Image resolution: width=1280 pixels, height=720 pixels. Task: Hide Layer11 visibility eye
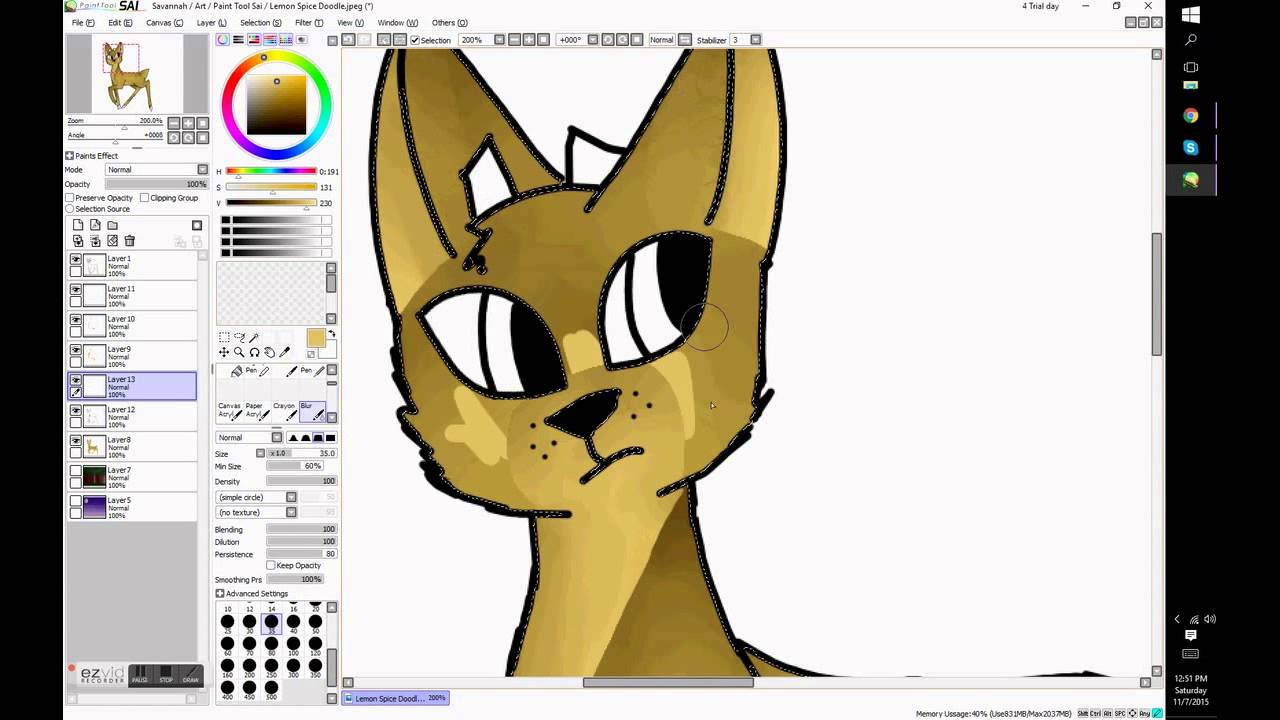pyautogui.click(x=76, y=289)
